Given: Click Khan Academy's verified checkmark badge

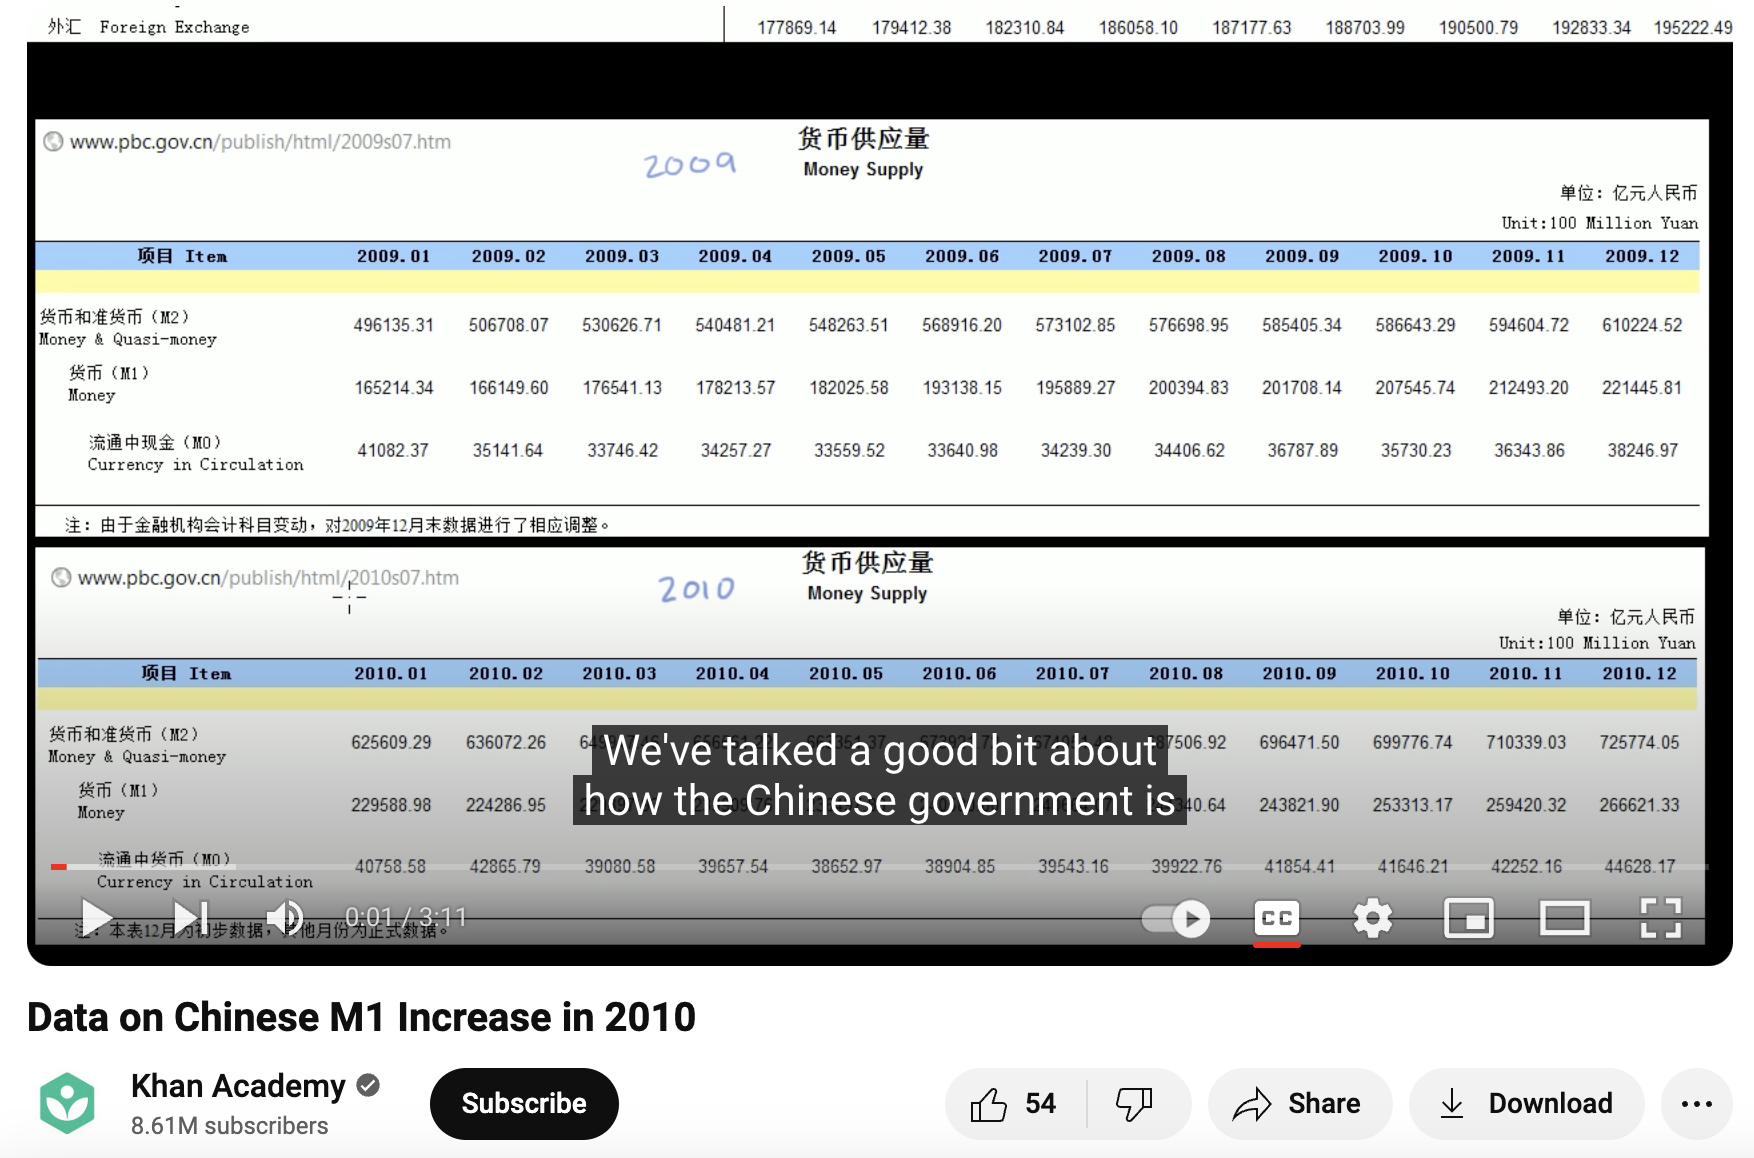Looking at the screenshot, I should tap(369, 1085).
